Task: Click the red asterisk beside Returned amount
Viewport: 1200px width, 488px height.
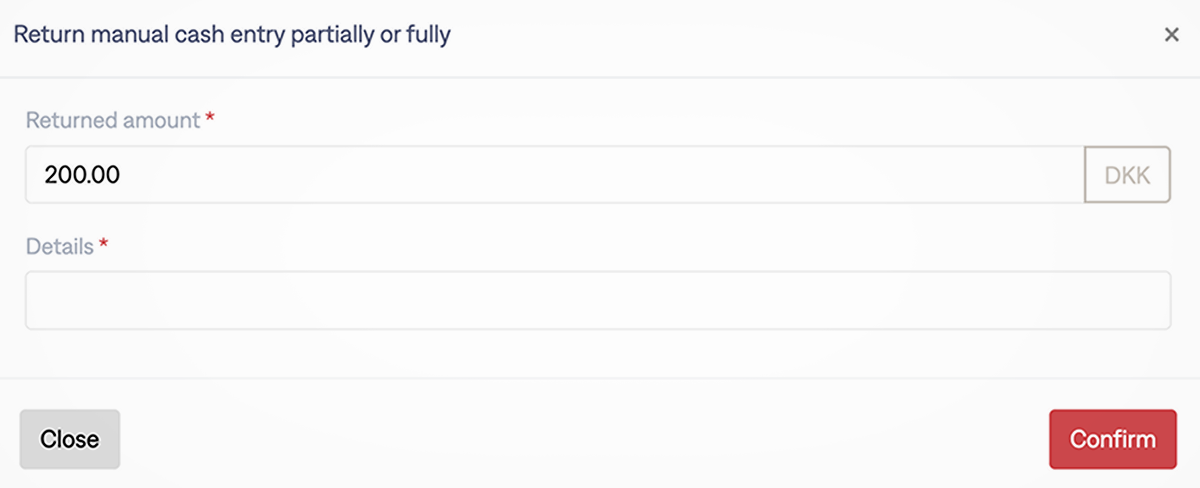Action: point(210,120)
